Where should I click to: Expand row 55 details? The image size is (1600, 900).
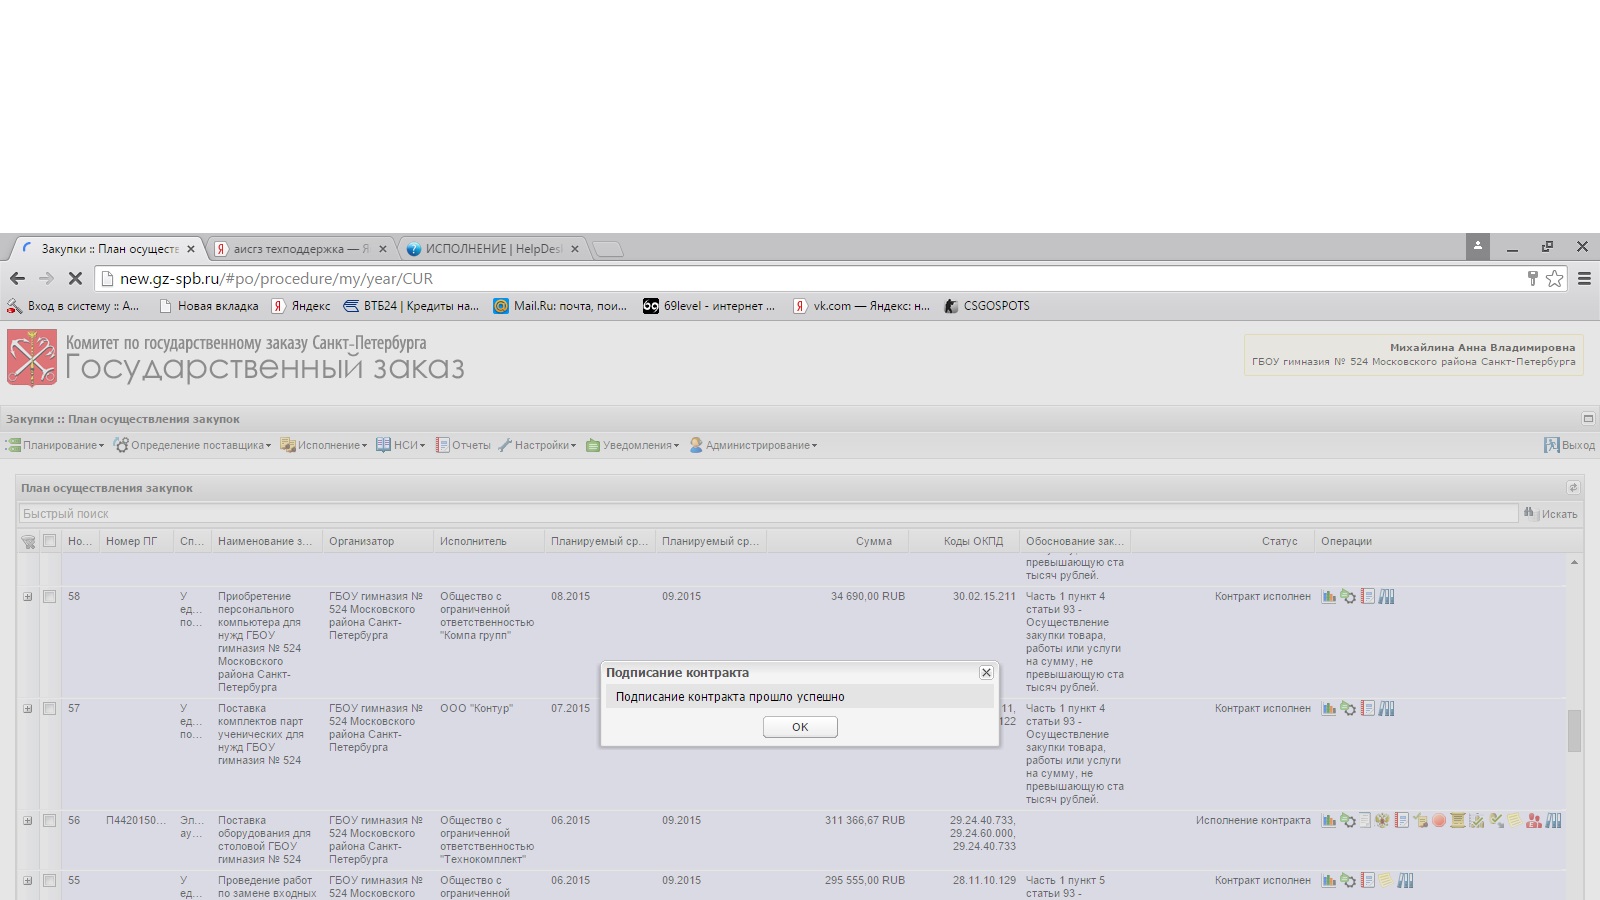(28, 881)
